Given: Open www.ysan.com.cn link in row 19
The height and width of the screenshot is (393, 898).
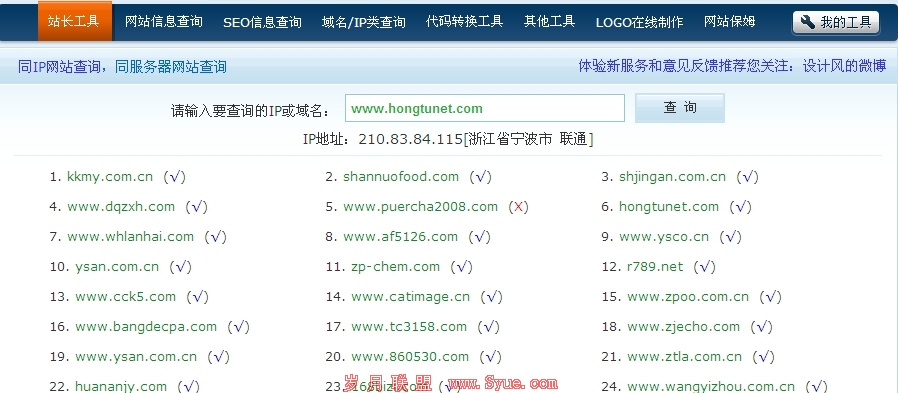Looking at the screenshot, I should pos(136,356).
